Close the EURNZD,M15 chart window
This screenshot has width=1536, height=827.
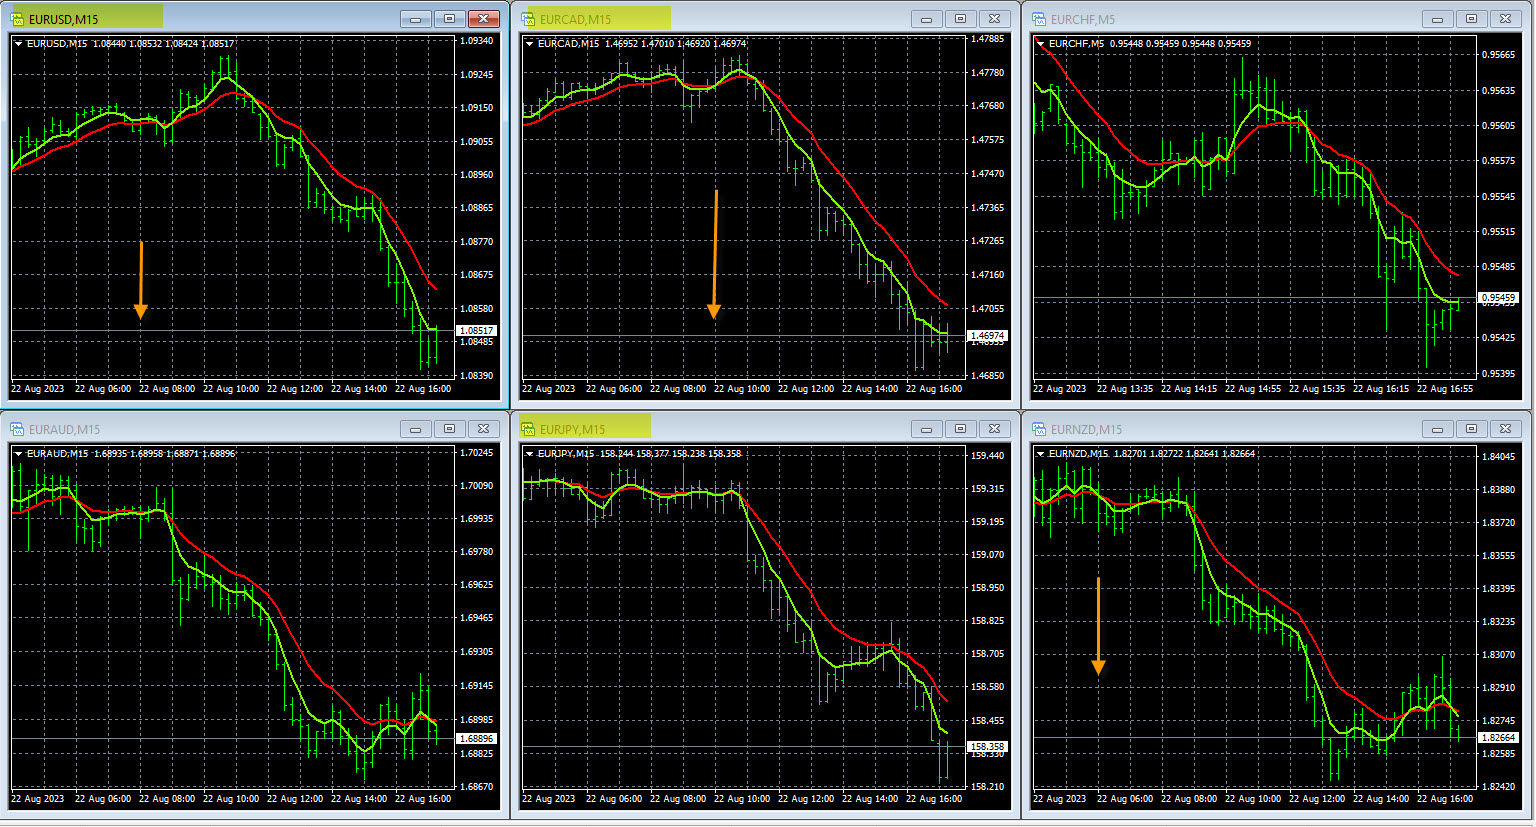coord(1505,429)
